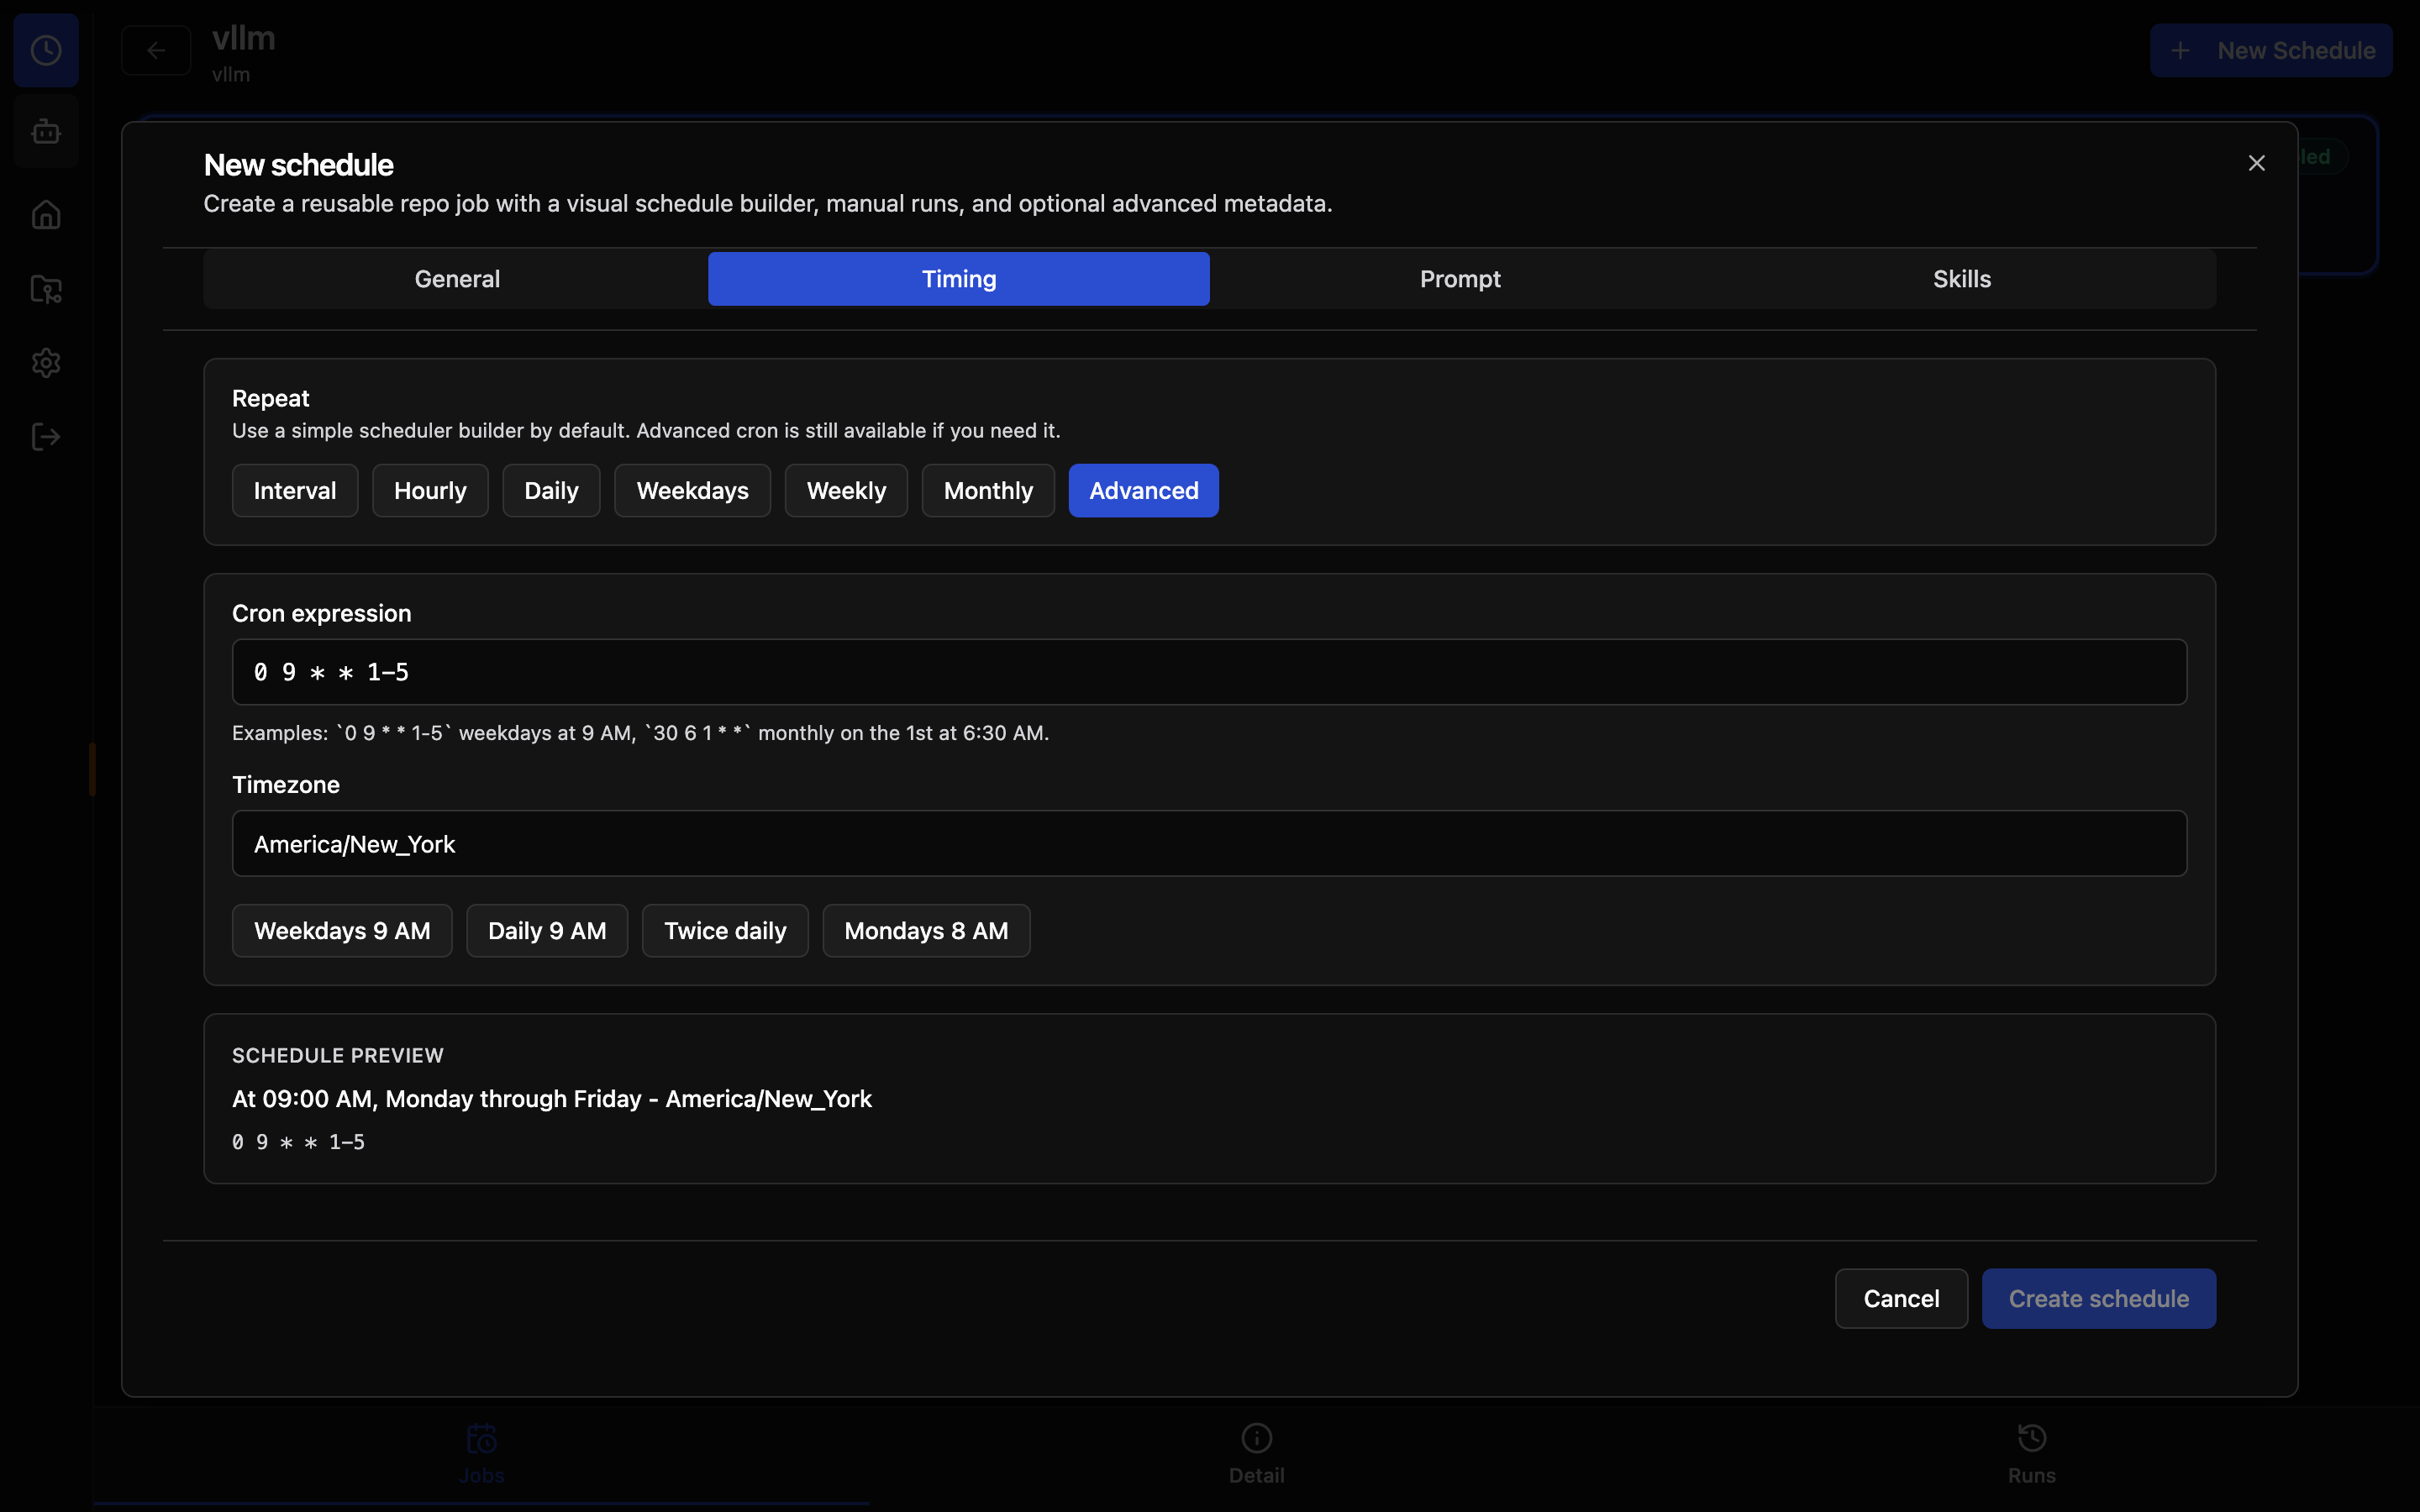
Task: Click the clock icon in the sidebar
Action: [46, 50]
